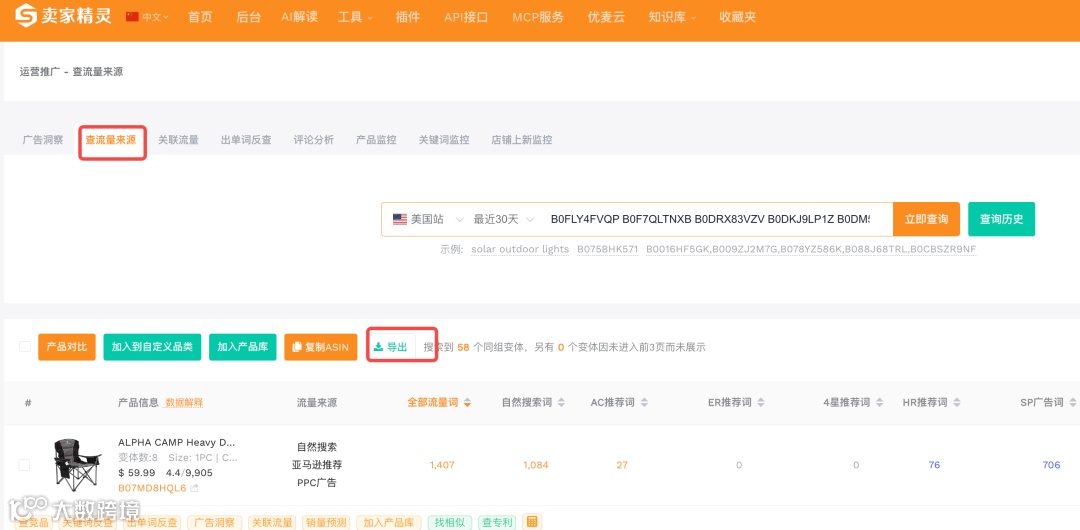Open ASIN link B07MD8HQL6
Screen dimensions: 1080x530
152,488
